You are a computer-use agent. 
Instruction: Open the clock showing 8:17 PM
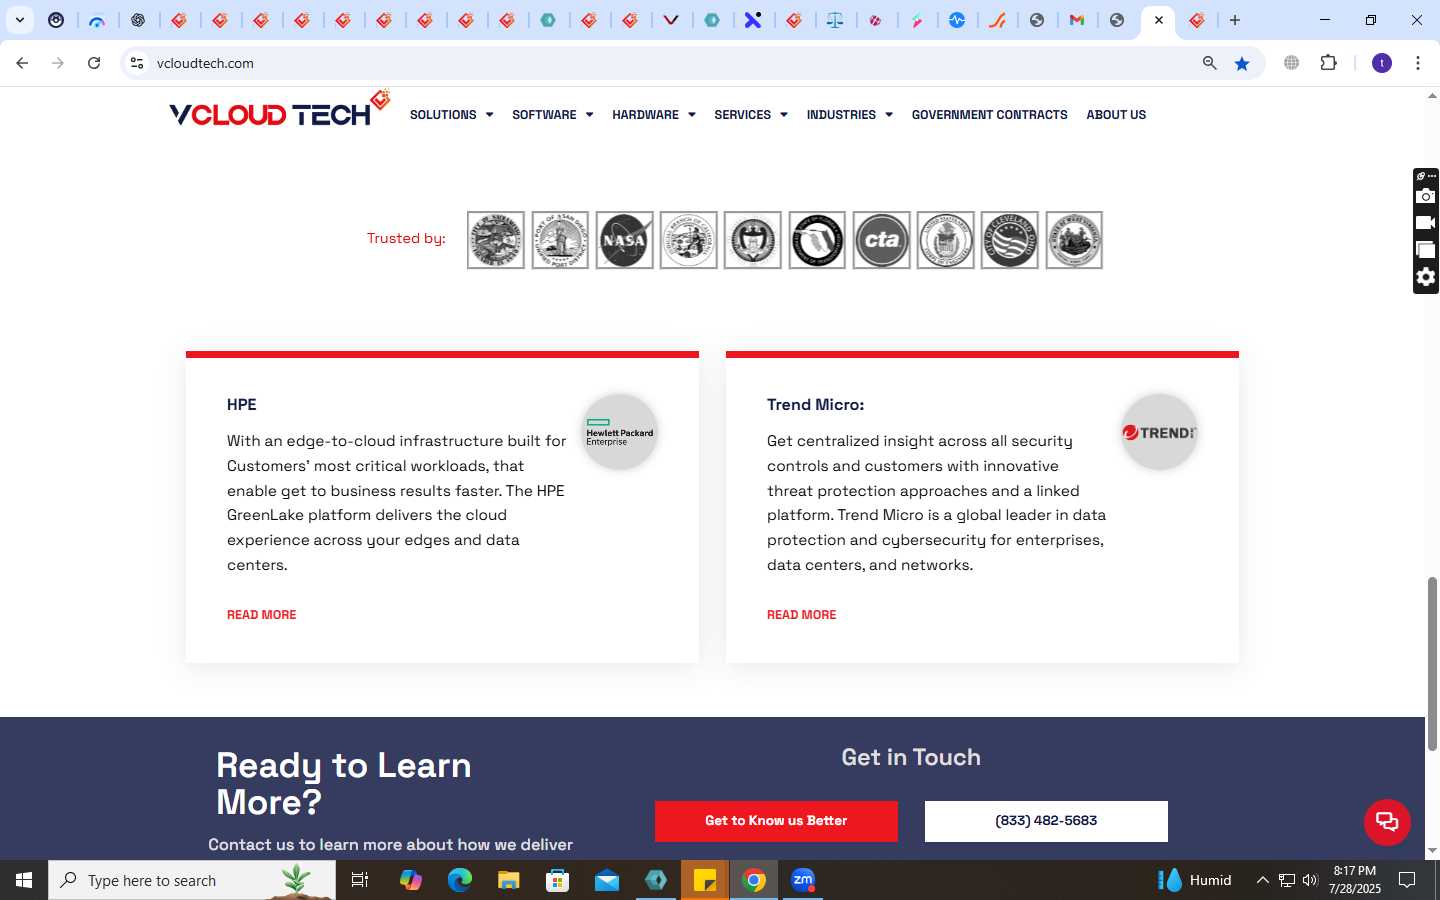1354,880
